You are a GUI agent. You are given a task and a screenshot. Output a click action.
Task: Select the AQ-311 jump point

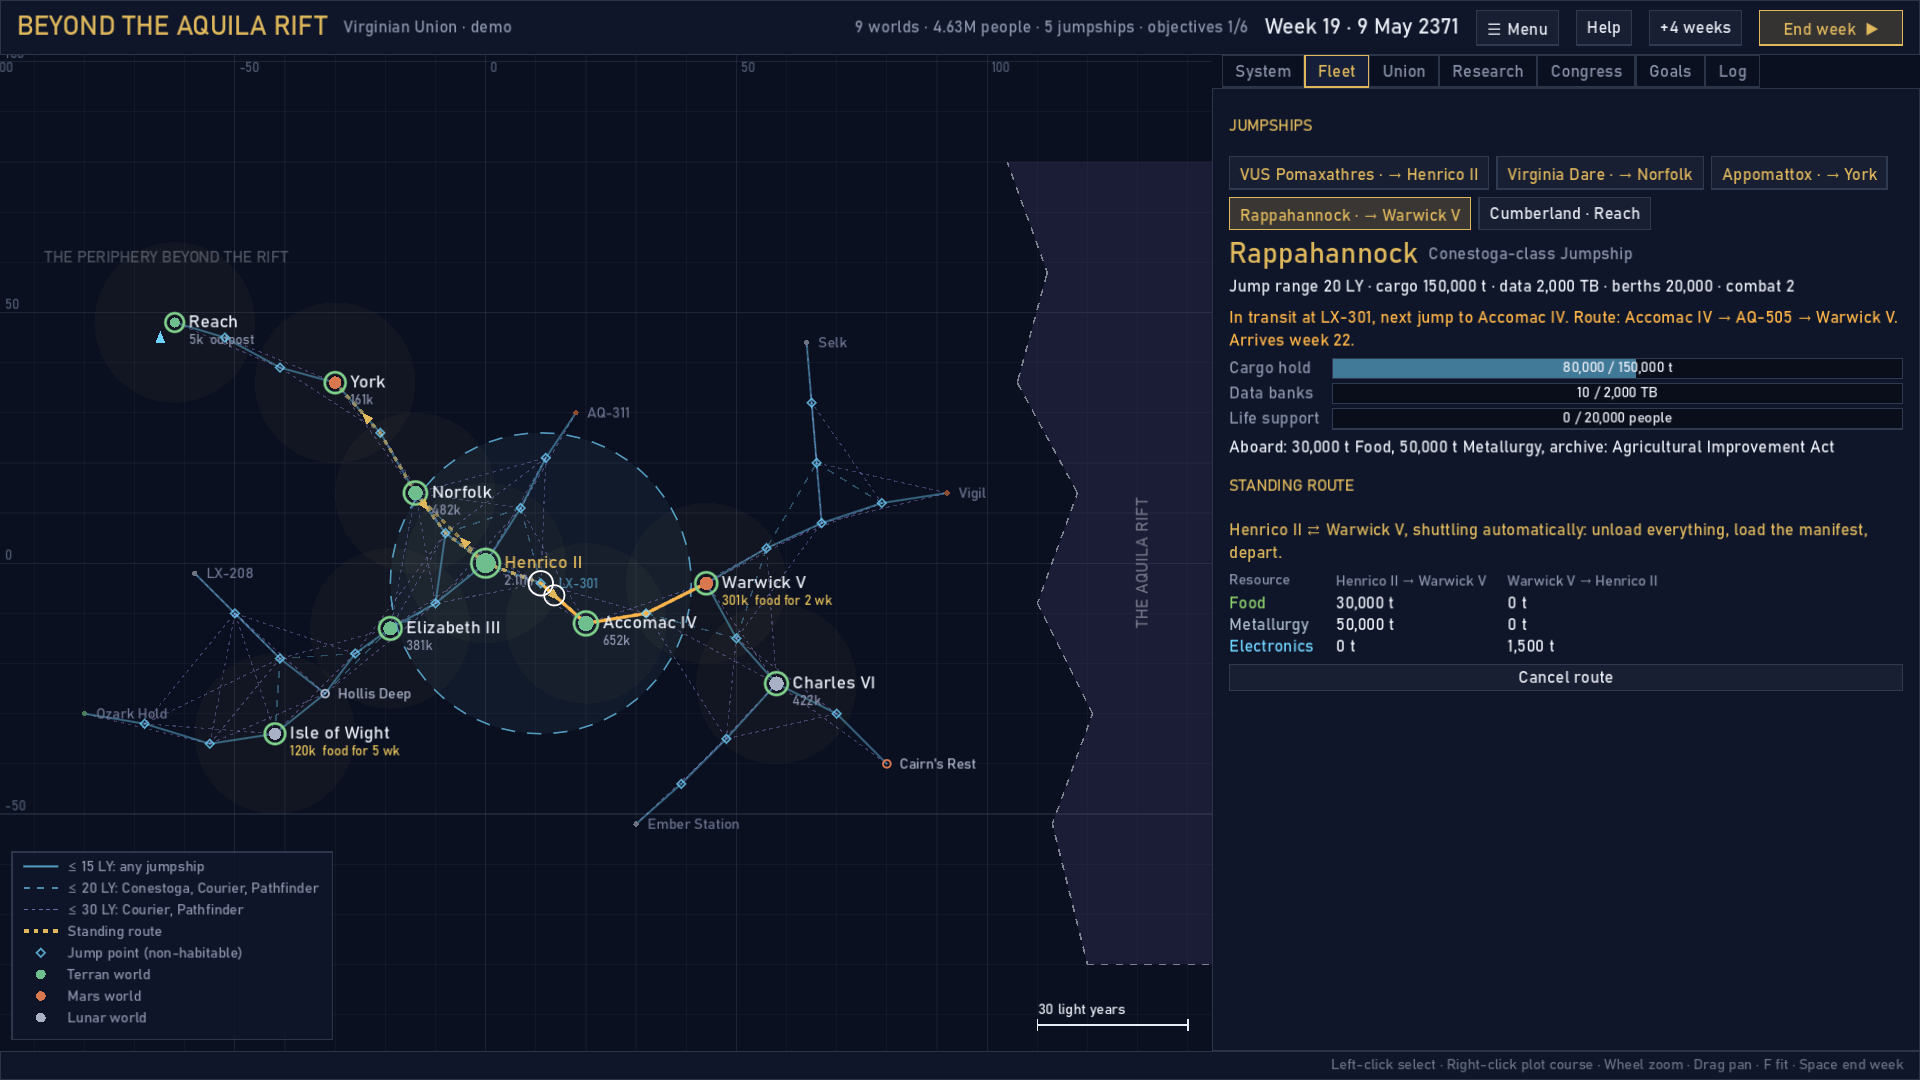pos(575,412)
